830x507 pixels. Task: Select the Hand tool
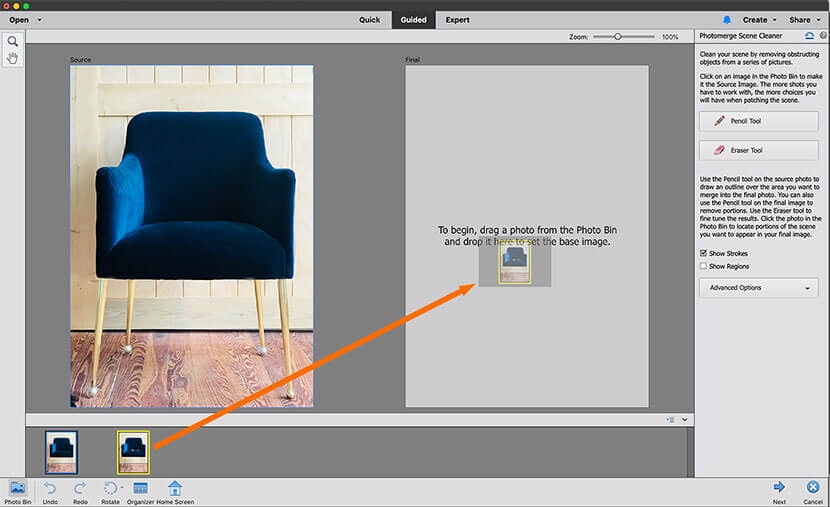point(13,58)
